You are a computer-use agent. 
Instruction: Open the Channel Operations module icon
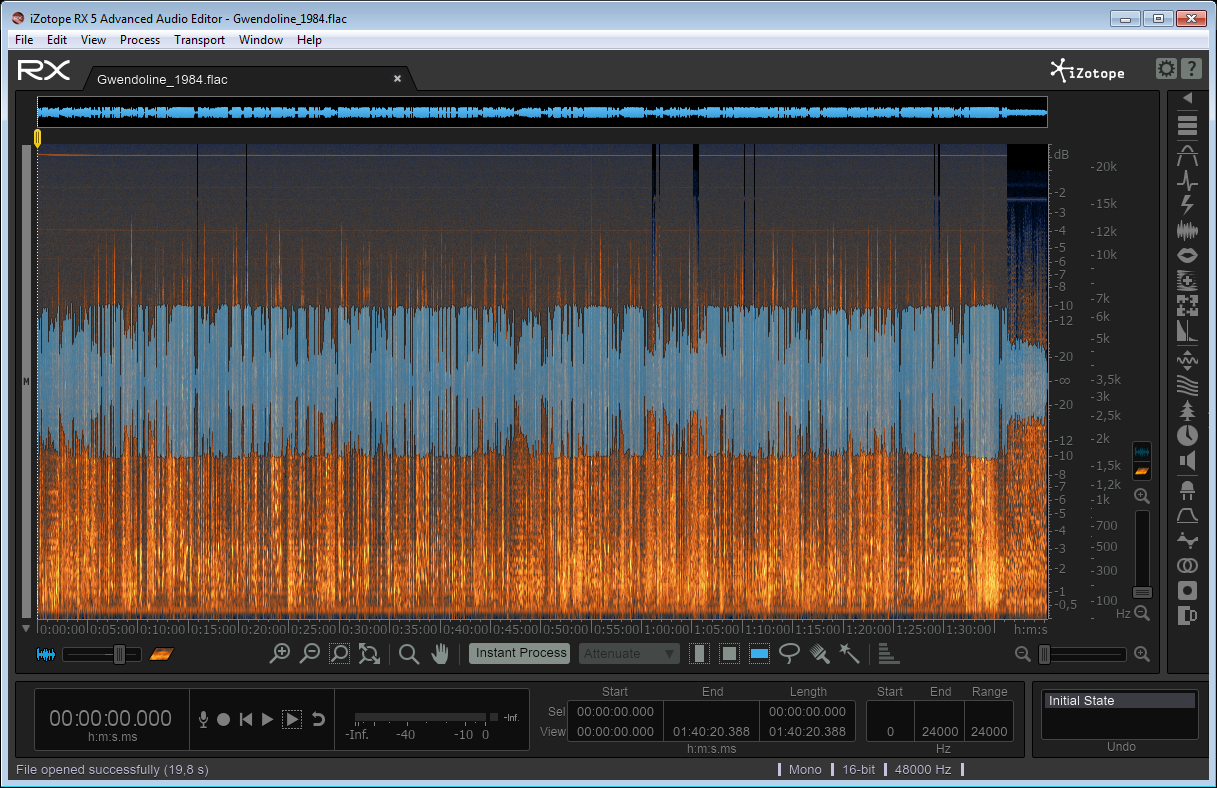click(1187, 540)
